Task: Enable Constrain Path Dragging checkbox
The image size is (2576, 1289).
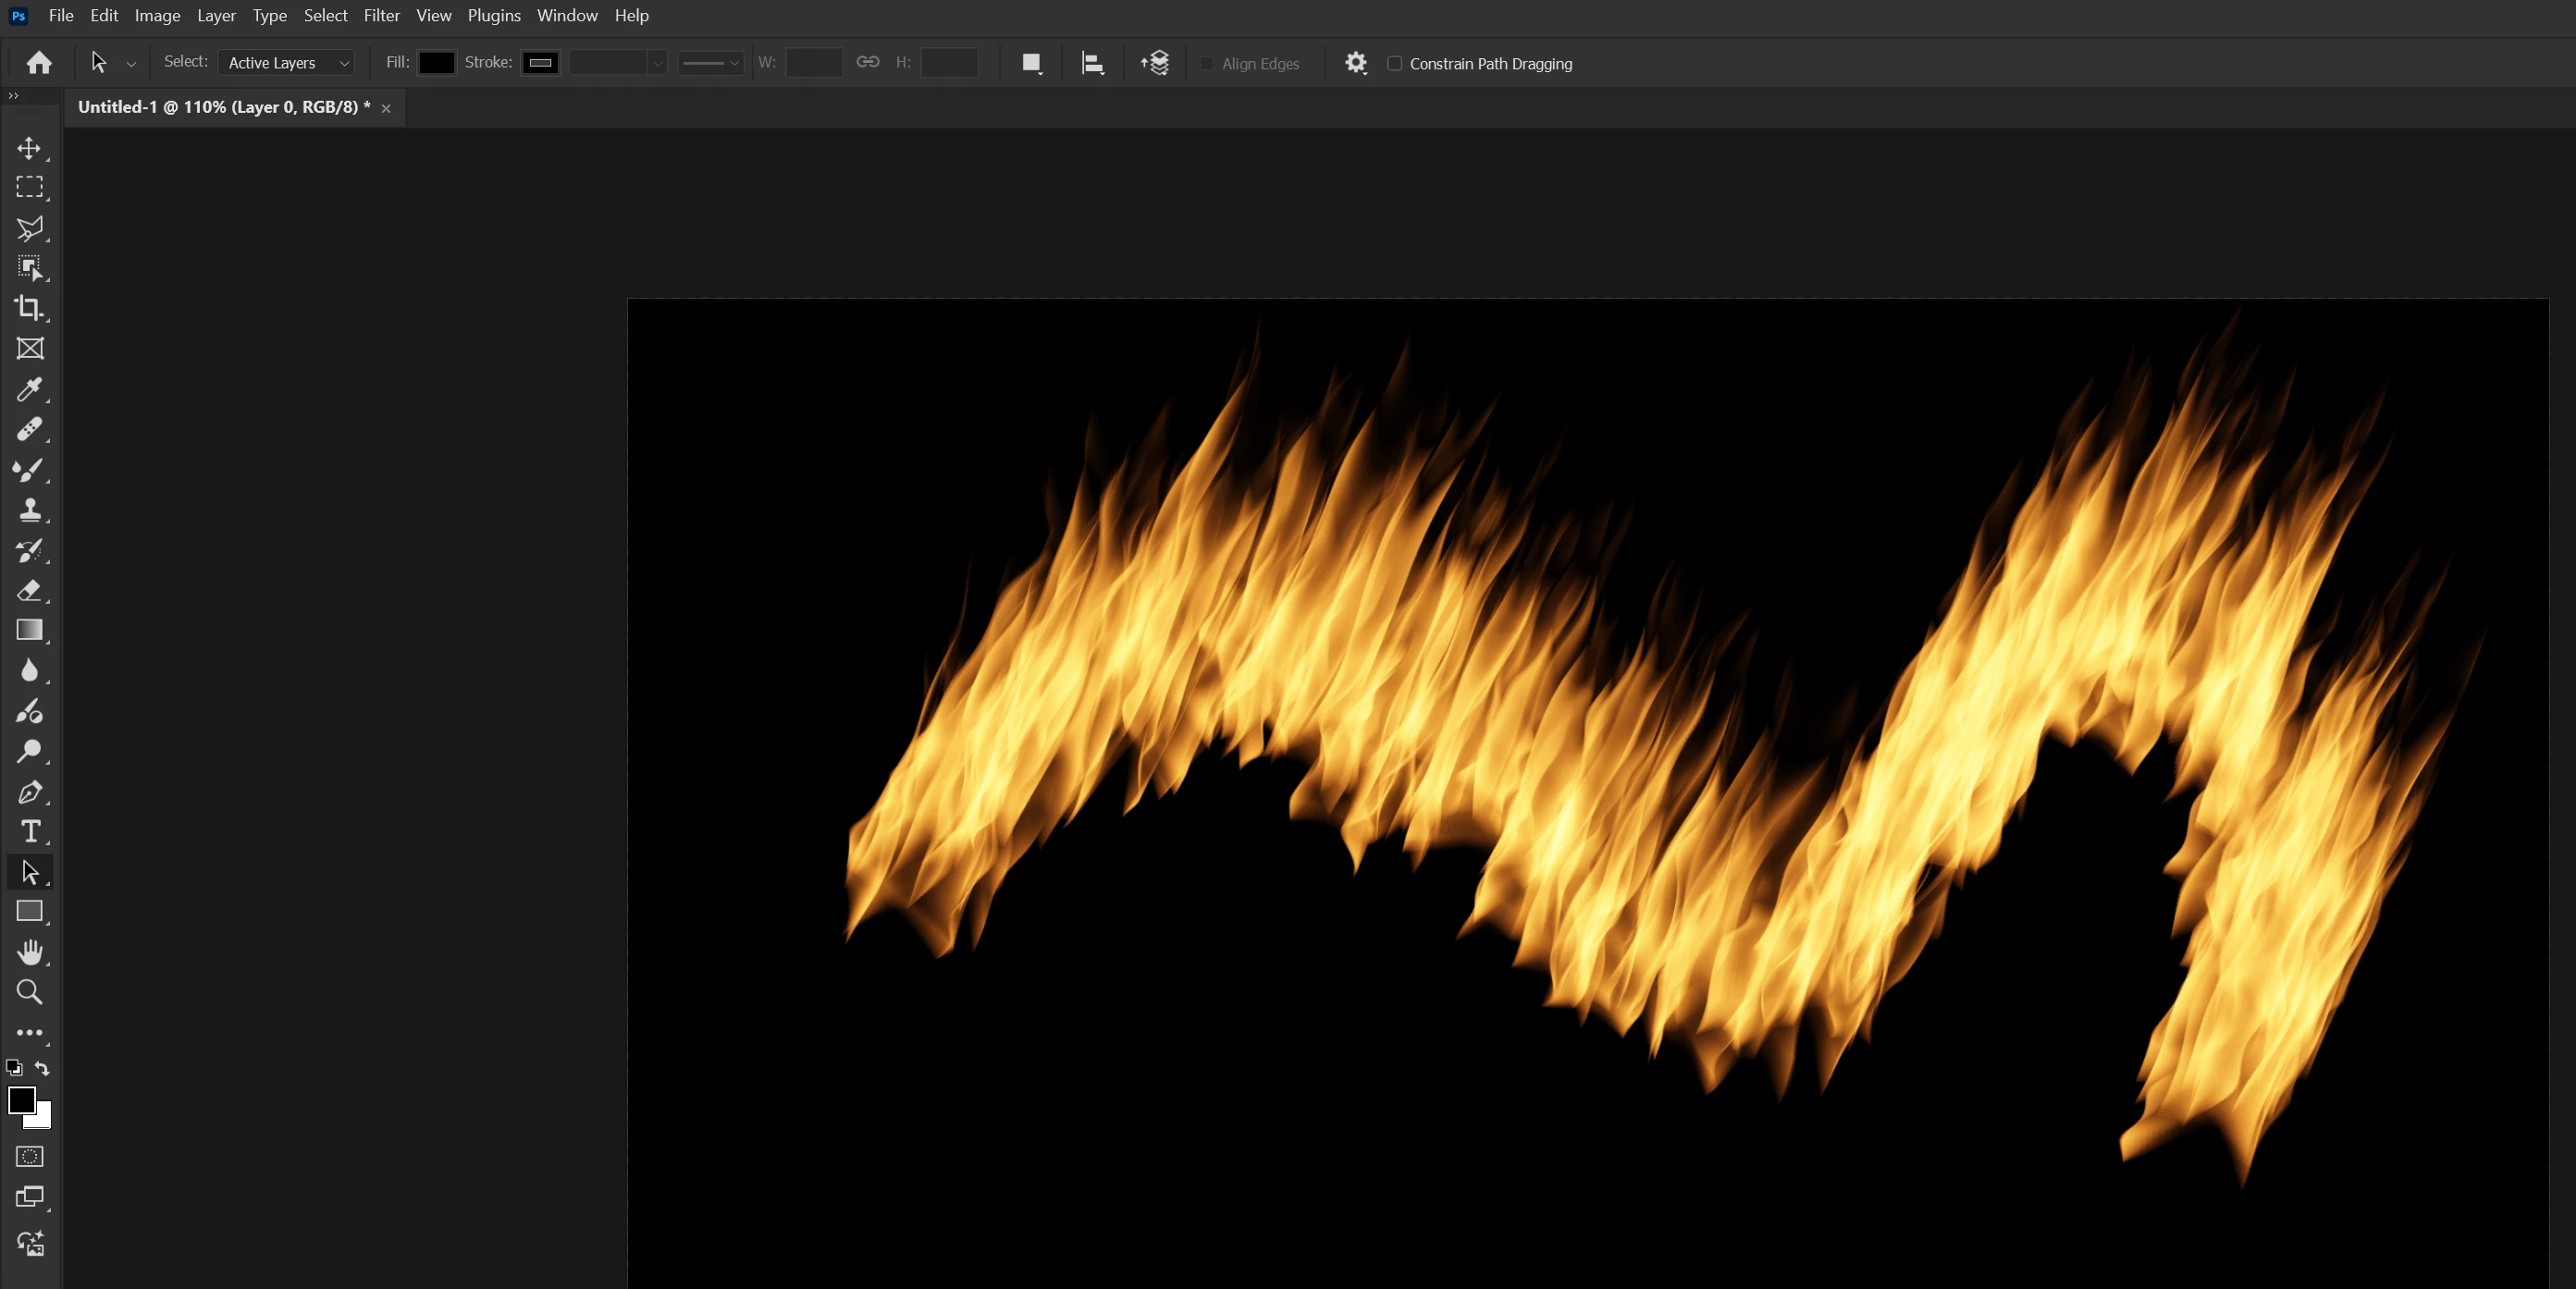Action: point(1394,63)
